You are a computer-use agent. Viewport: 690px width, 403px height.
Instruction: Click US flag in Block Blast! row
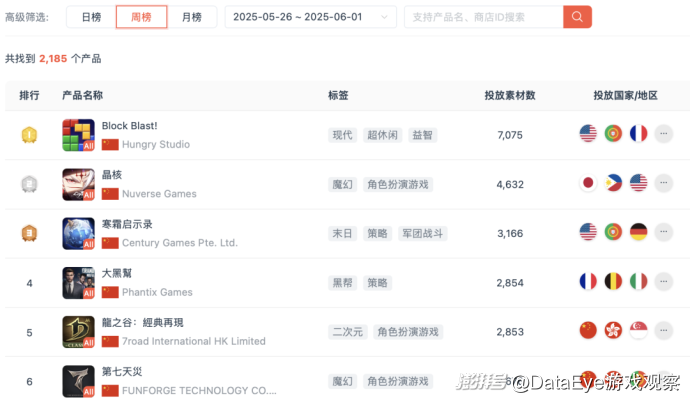pos(588,133)
